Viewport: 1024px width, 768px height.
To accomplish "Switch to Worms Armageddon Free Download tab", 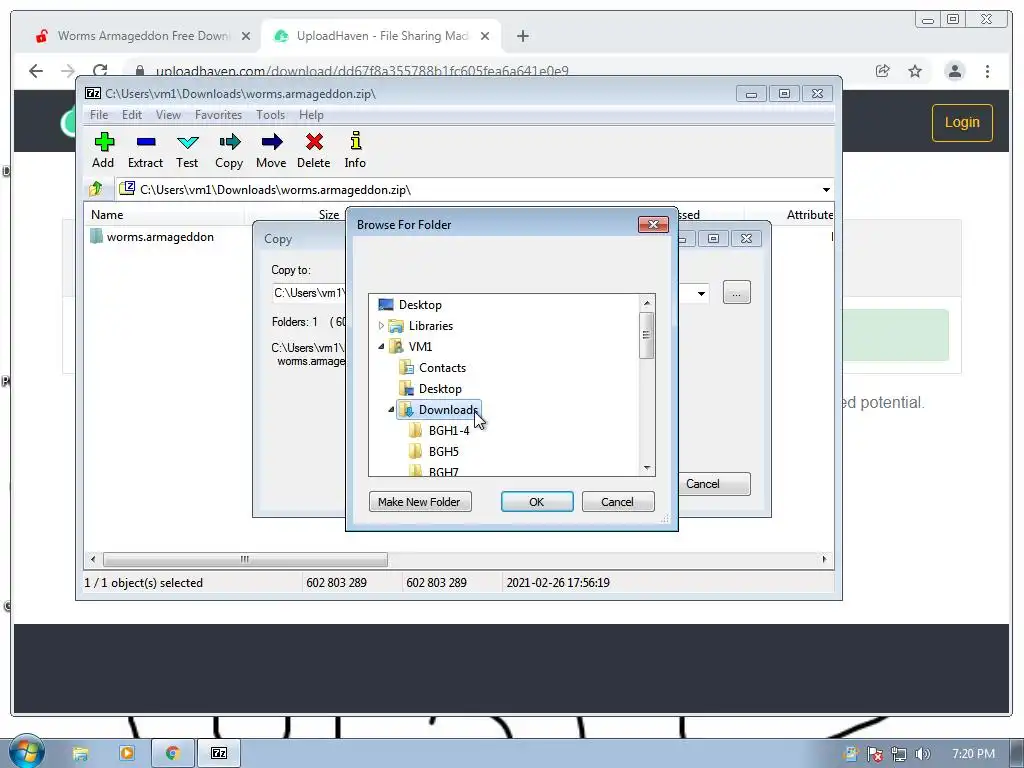I will [143, 36].
